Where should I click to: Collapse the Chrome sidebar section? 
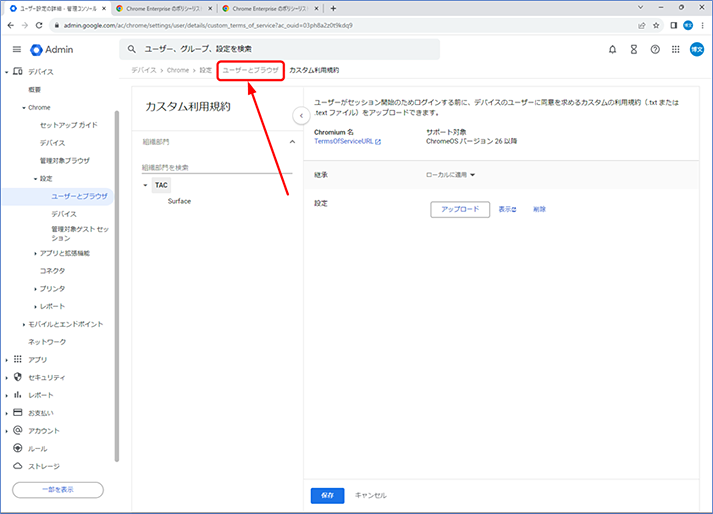(24, 108)
